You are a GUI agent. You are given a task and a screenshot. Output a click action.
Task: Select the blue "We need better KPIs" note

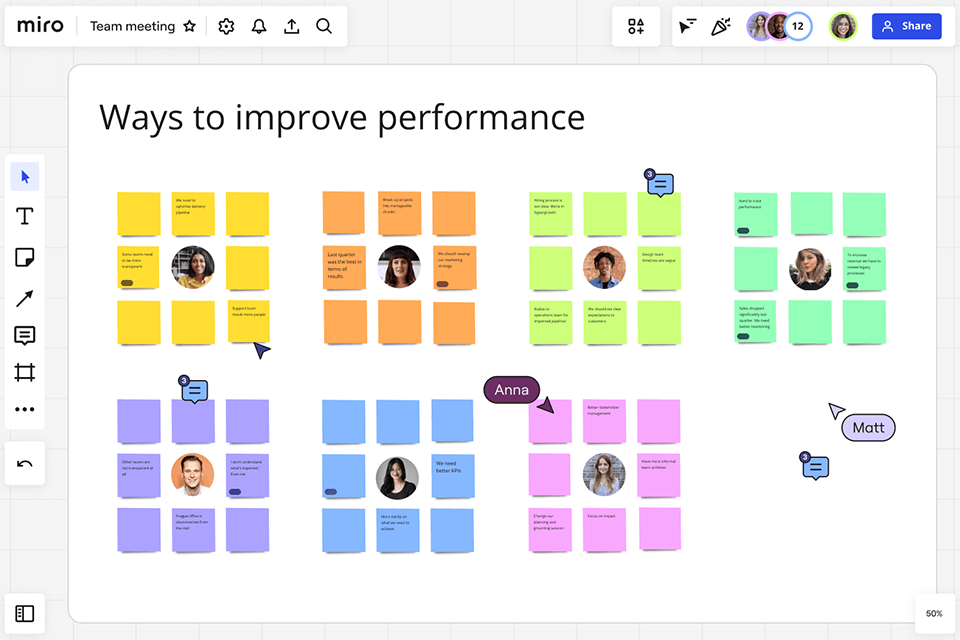point(452,476)
